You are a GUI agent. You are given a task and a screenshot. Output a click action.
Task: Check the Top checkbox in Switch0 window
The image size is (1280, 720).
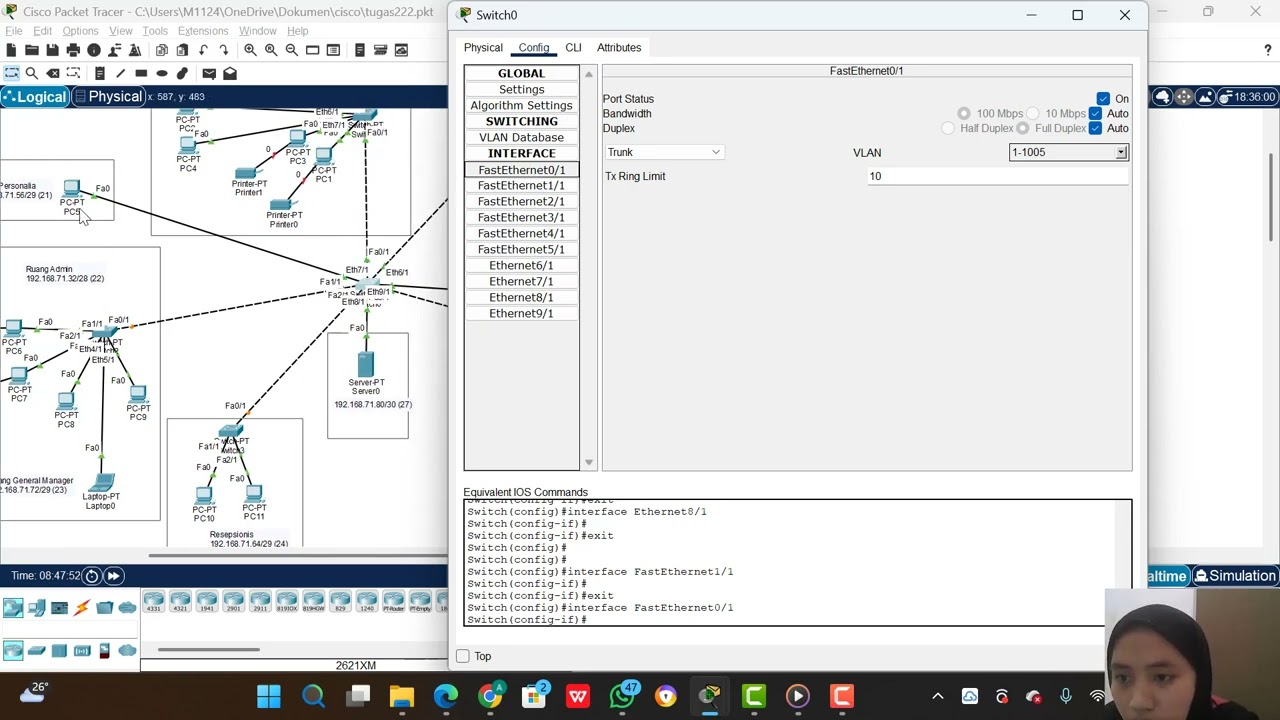tap(463, 656)
